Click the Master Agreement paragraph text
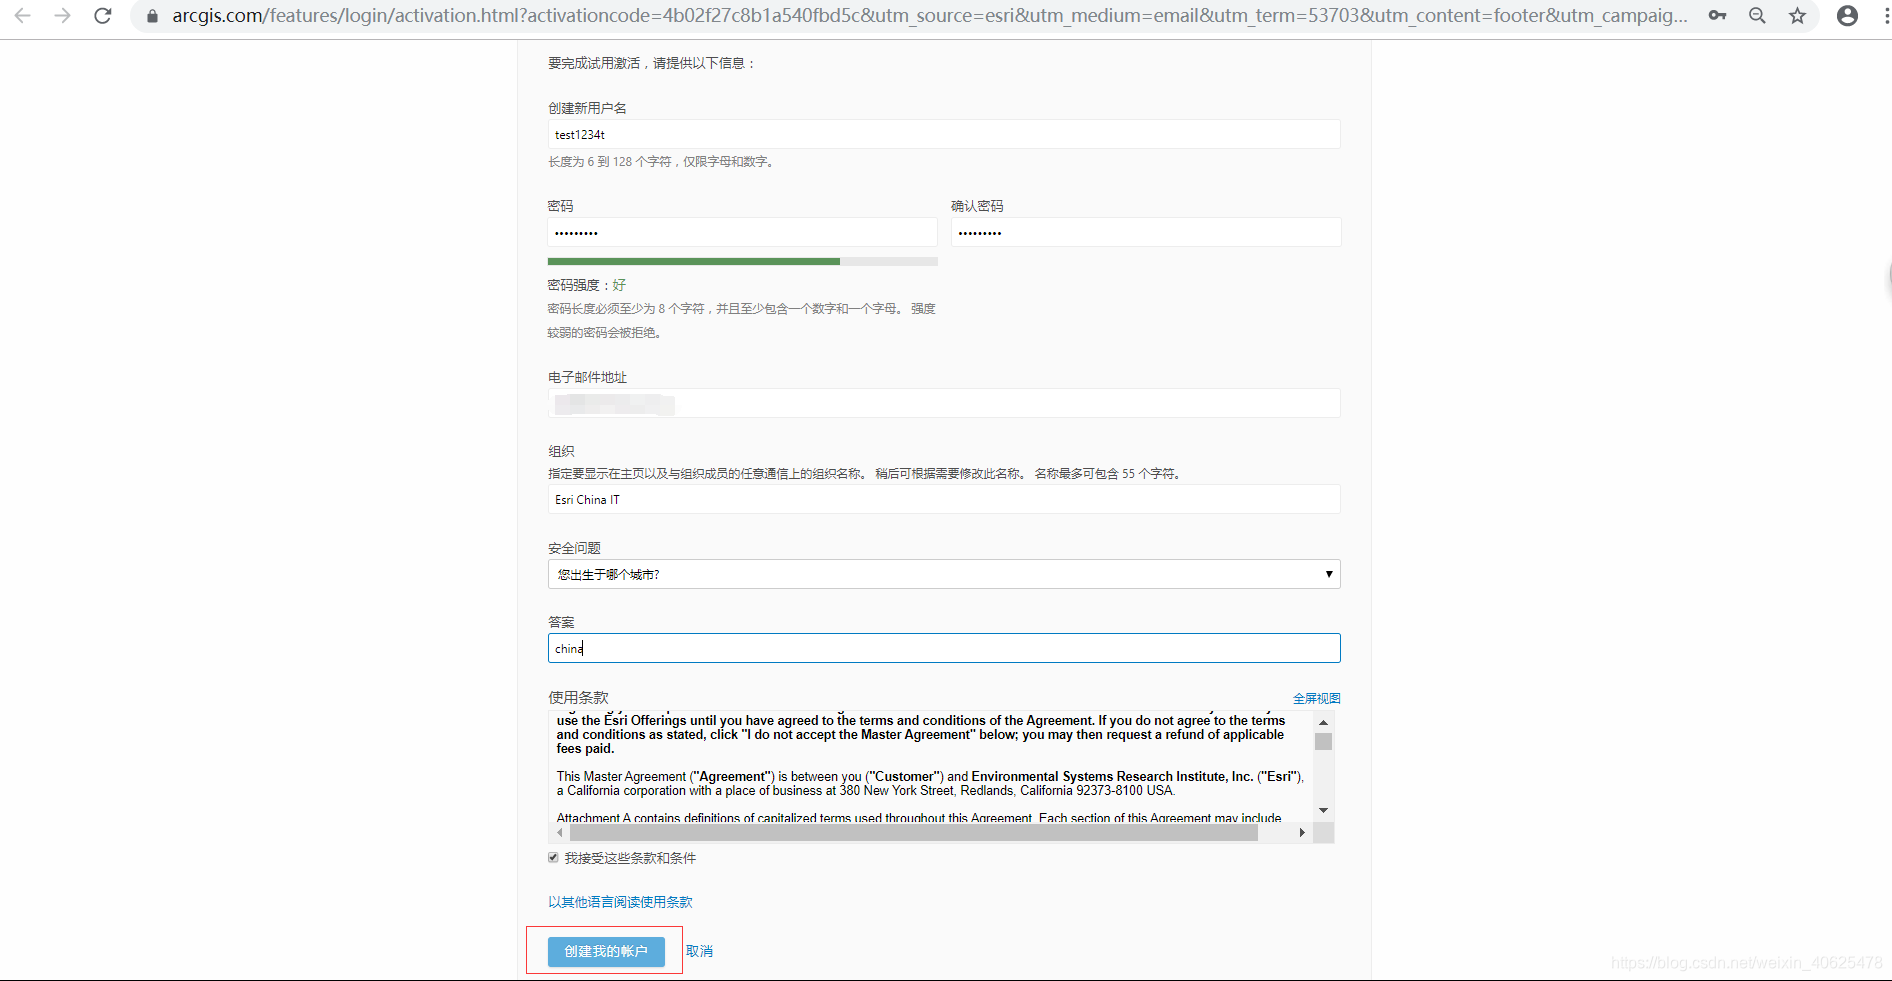The height and width of the screenshot is (981, 1892). point(930,783)
